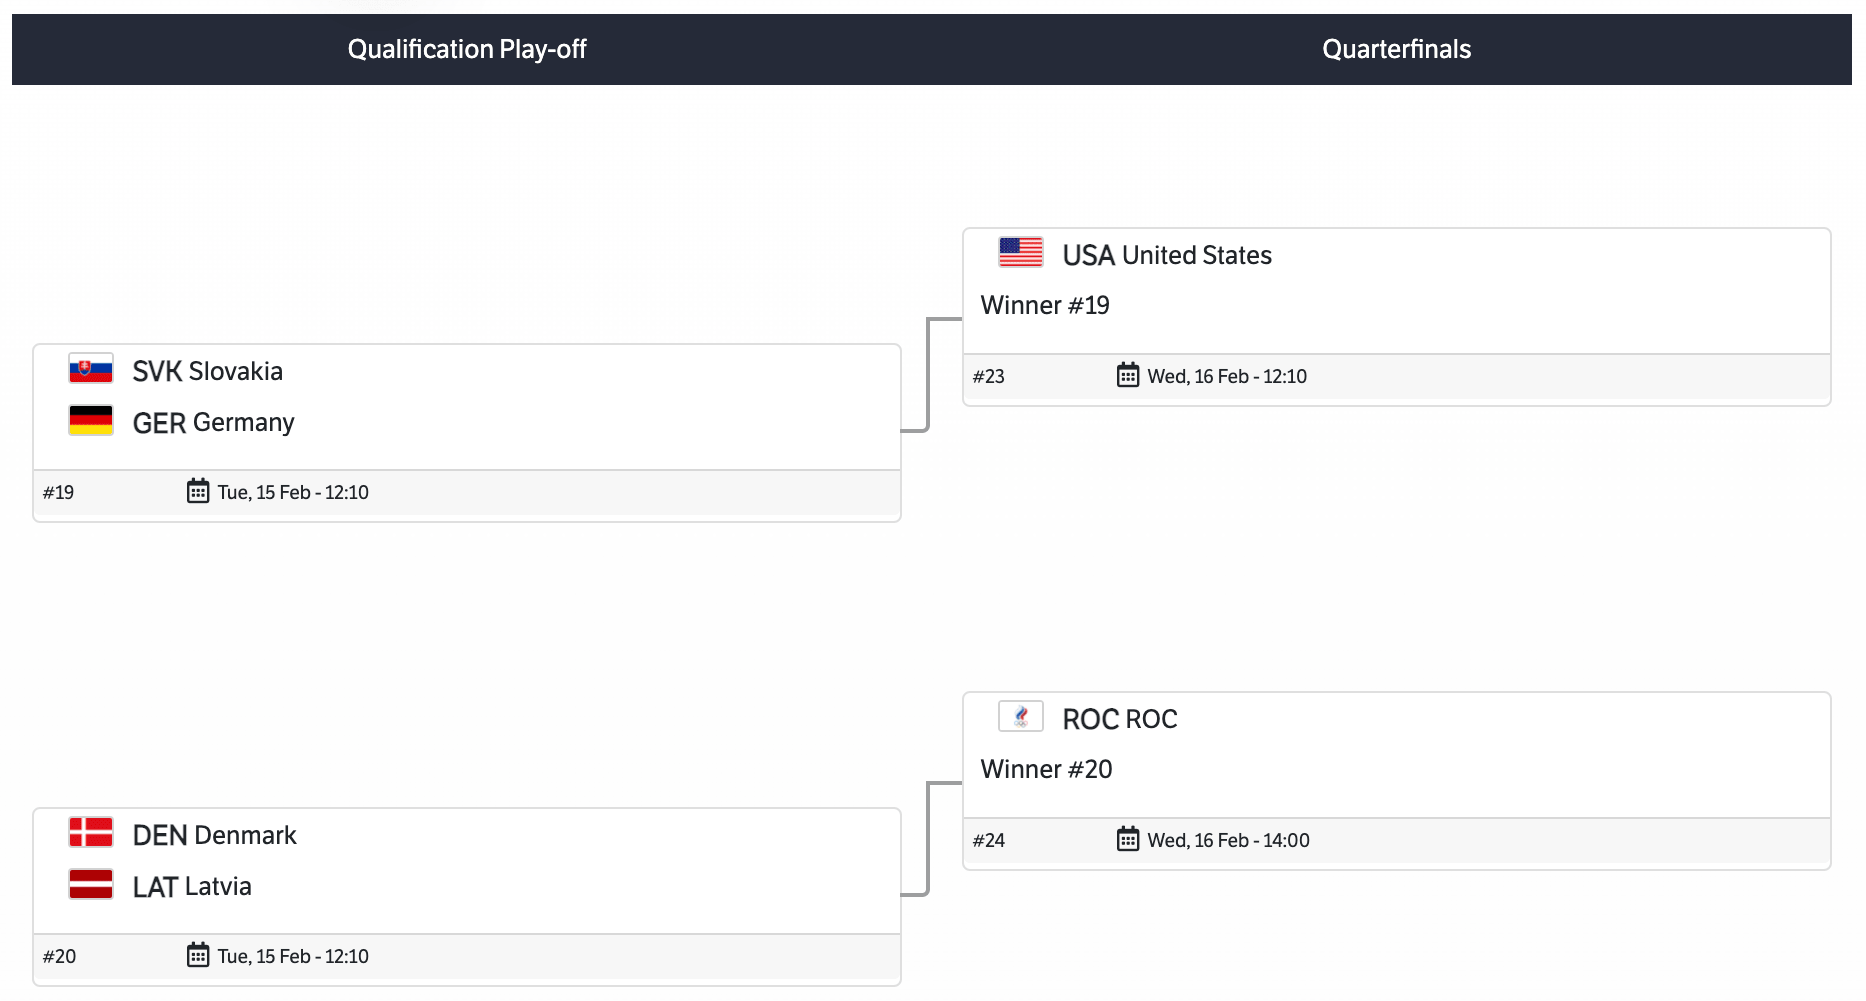Click the calendar icon for game #23
Viewport: 1866px width, 1001px height.
1128,375
